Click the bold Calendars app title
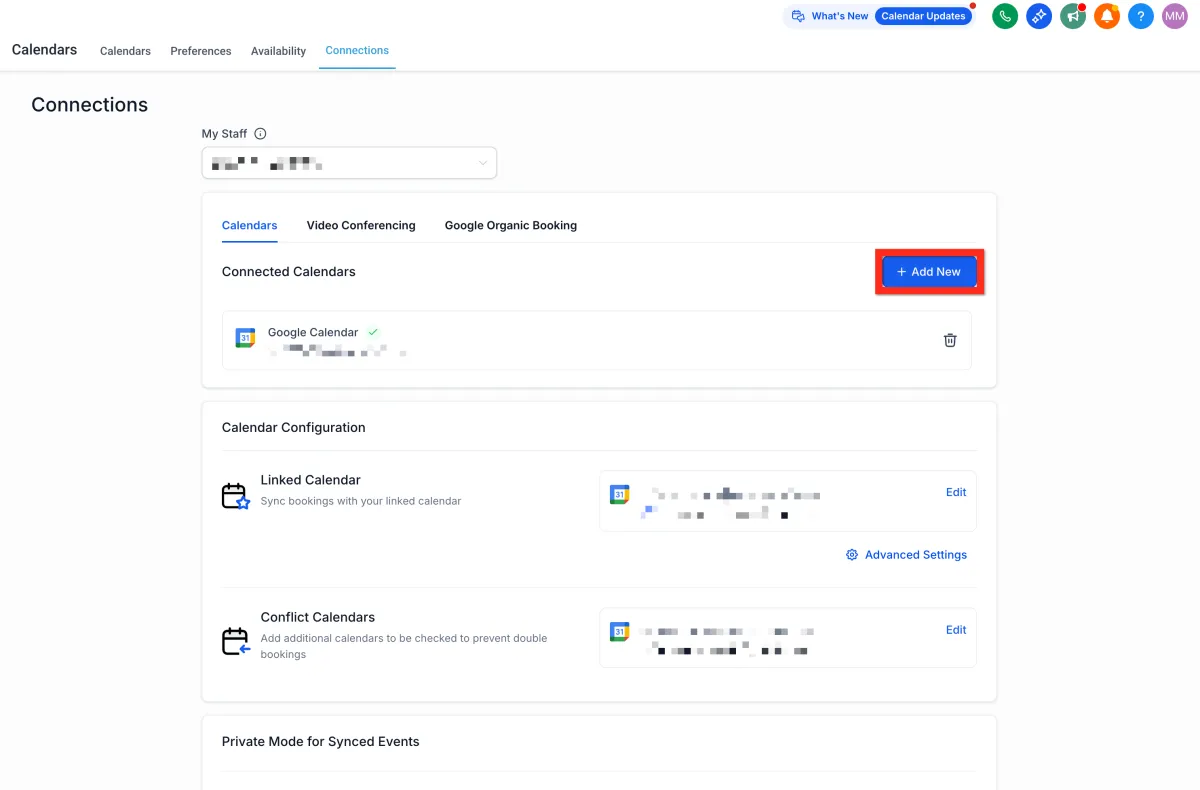1200x790 pixels. tap(44, 50)
